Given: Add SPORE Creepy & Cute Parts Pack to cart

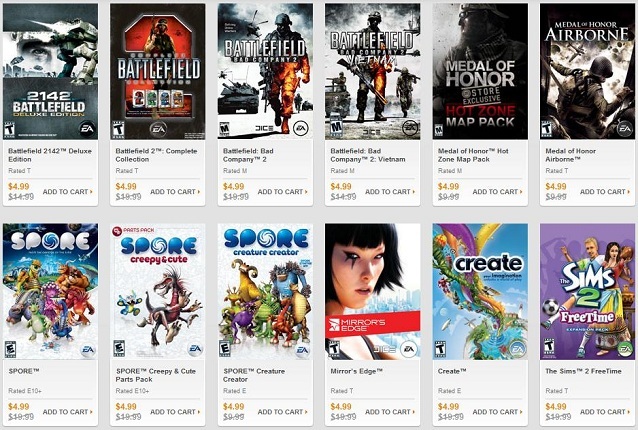Looking at the screenshot, I should [175, 412].
